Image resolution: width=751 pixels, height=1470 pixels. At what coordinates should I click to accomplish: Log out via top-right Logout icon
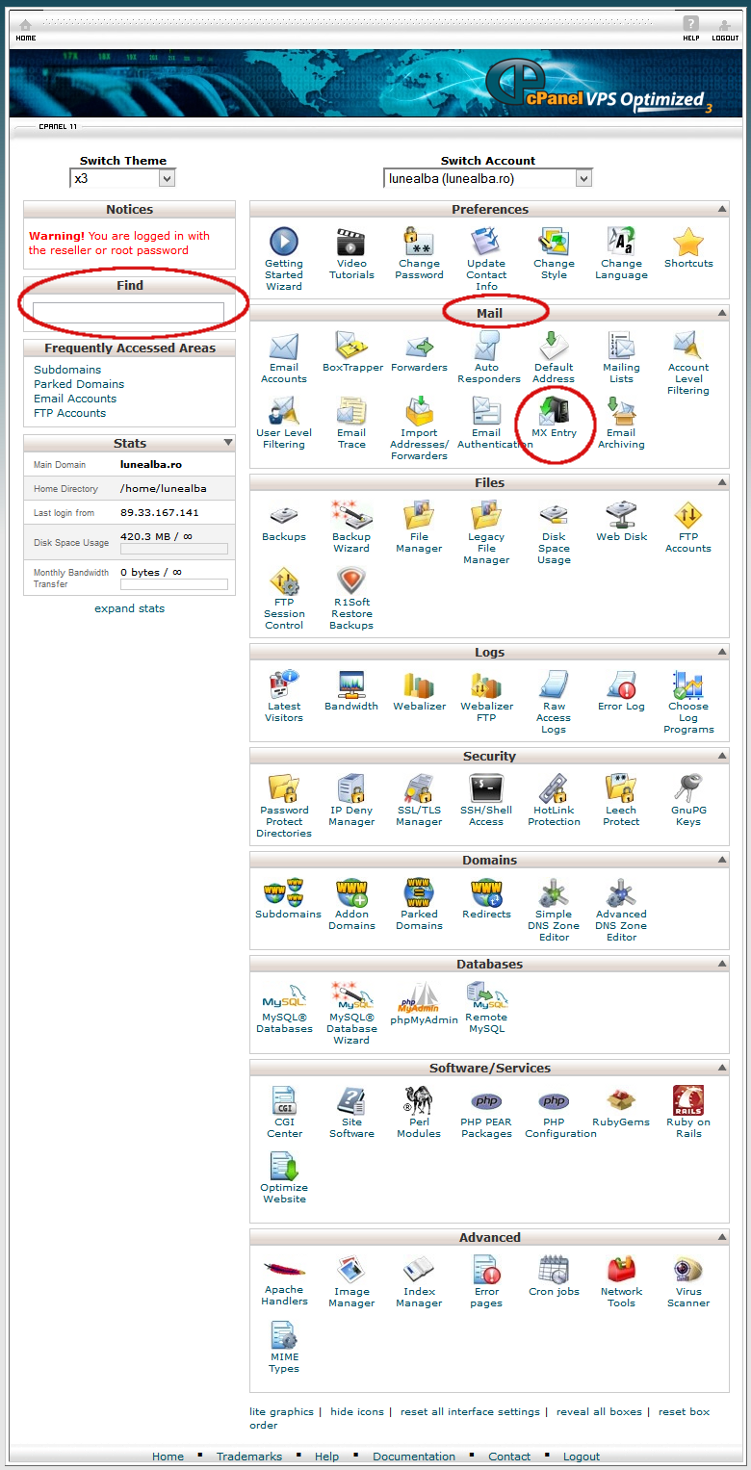[726, 28]
